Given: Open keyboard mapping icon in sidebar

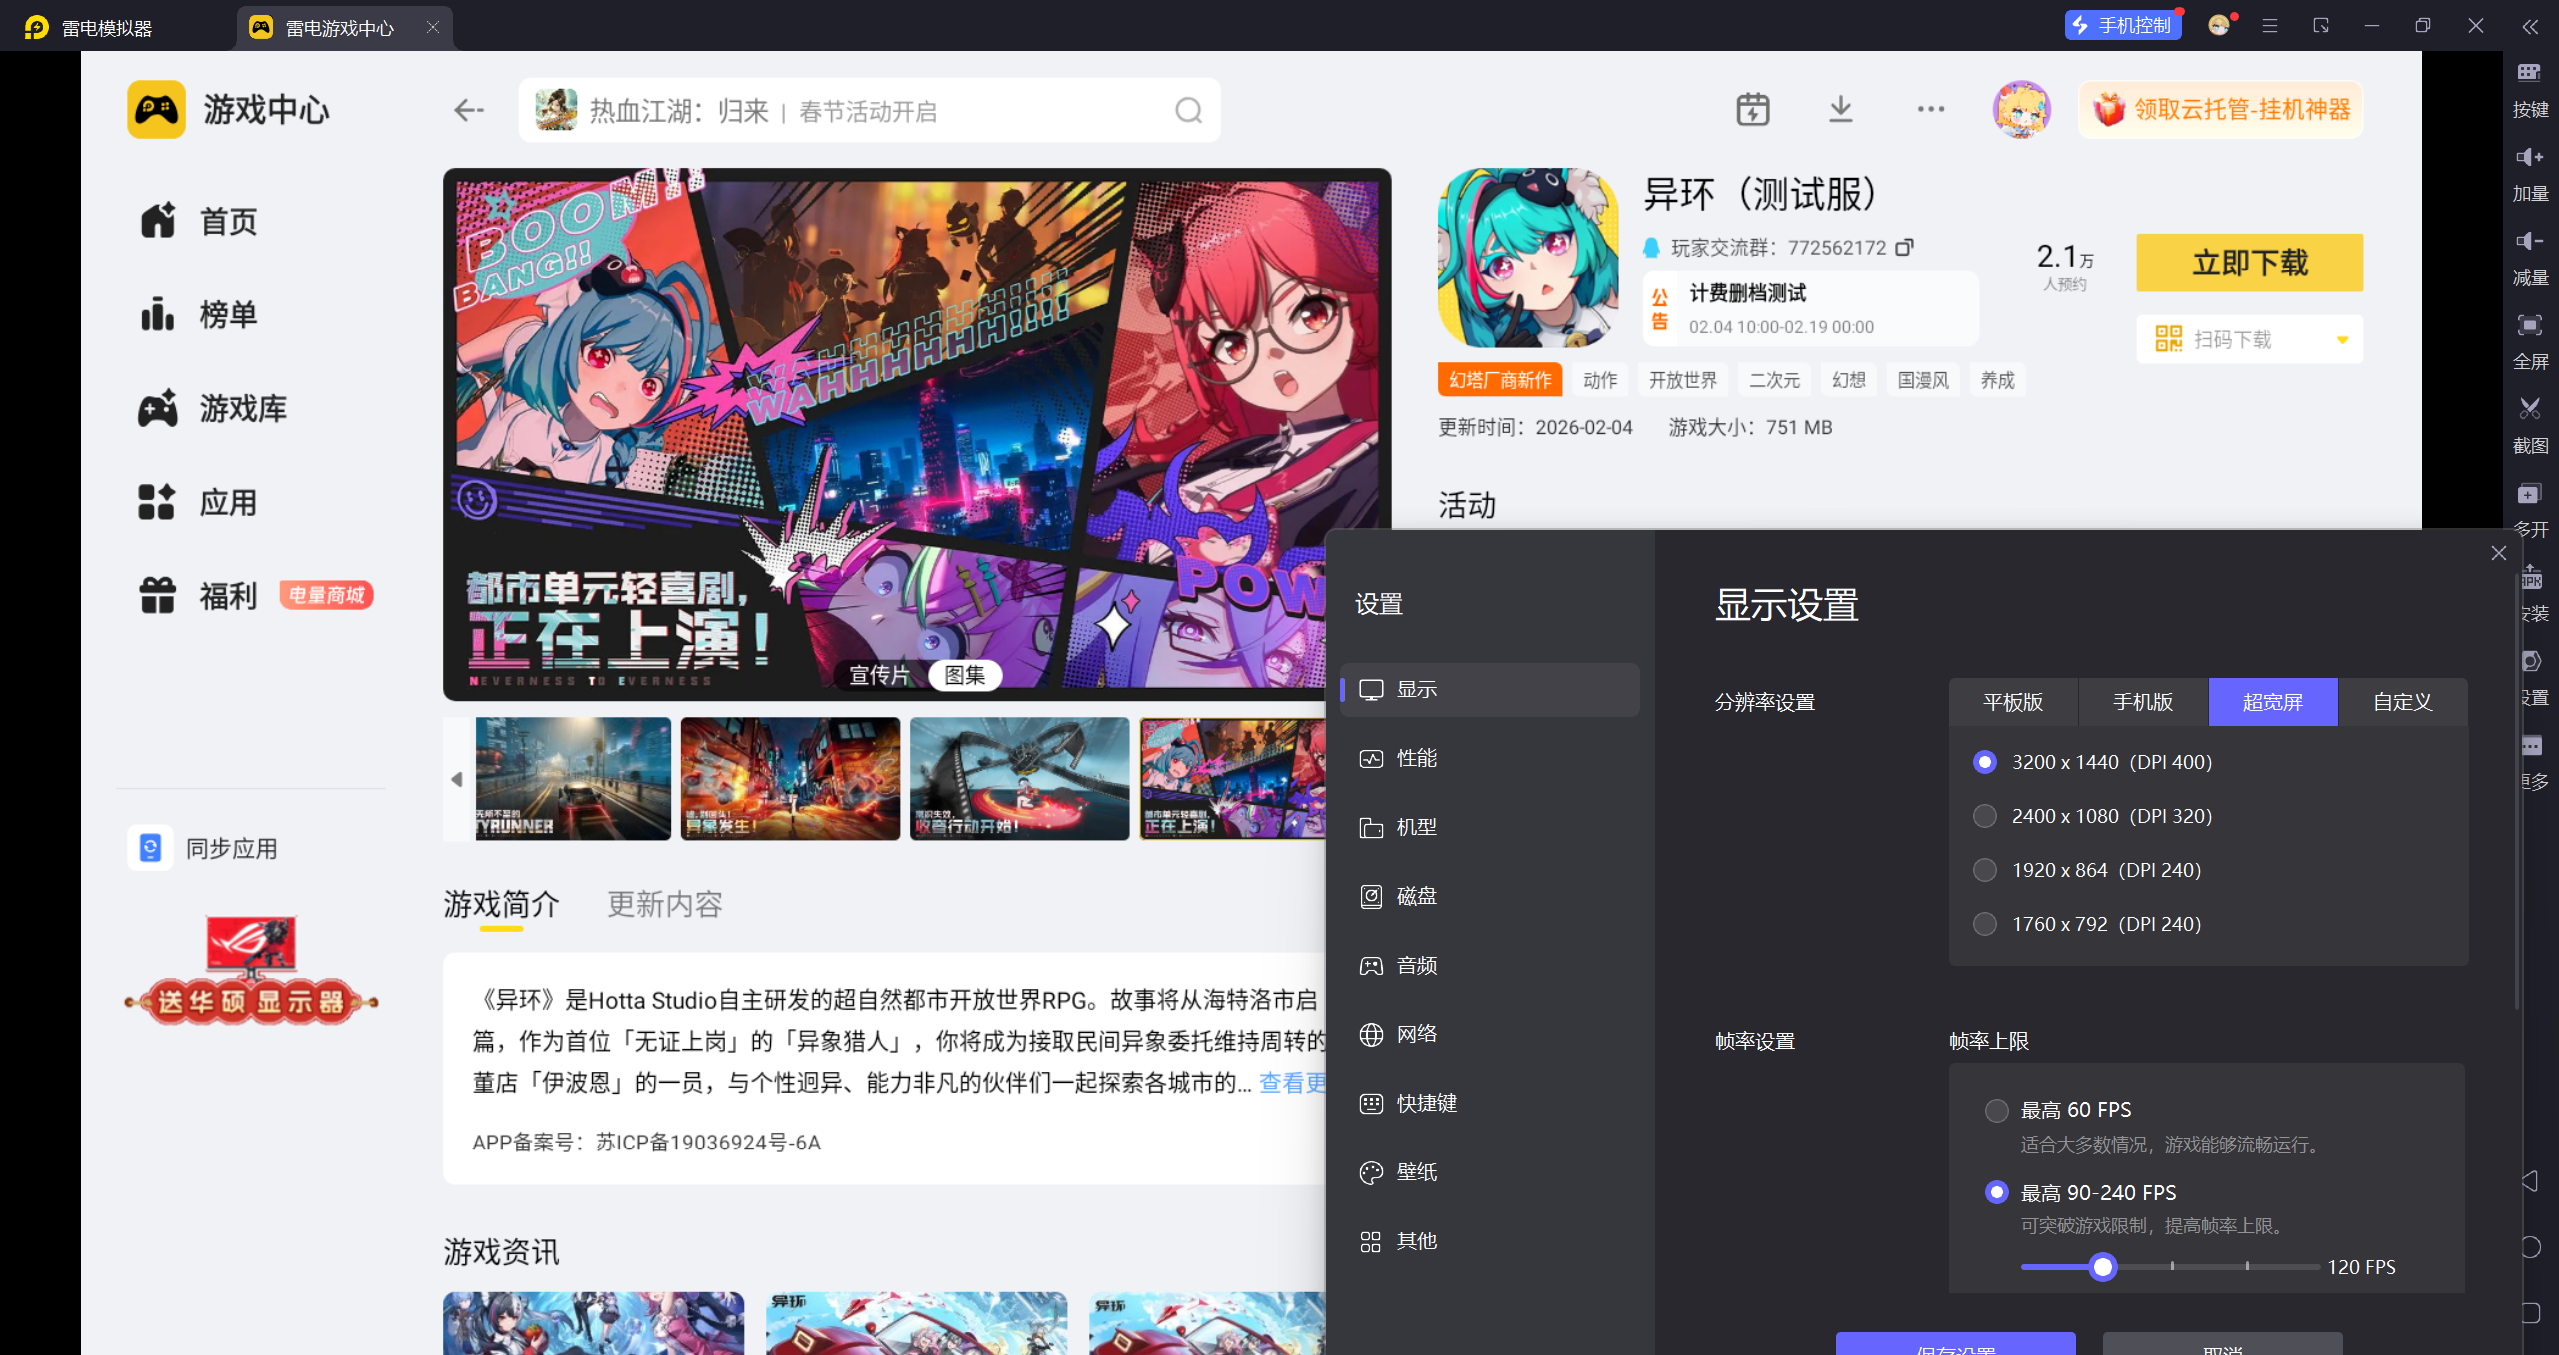Looking at the screenshot, I should pyautogui.click(x=2529, y=72).
